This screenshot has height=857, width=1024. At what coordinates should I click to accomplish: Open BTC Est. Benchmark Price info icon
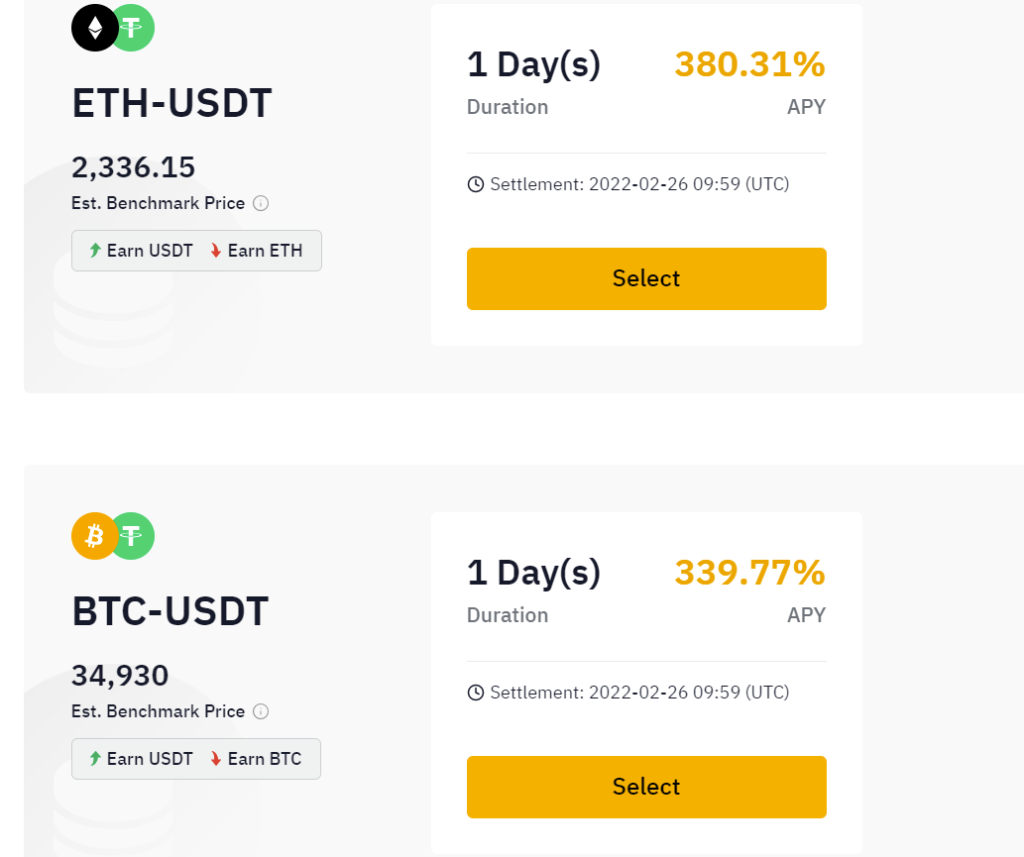point(261,712)
